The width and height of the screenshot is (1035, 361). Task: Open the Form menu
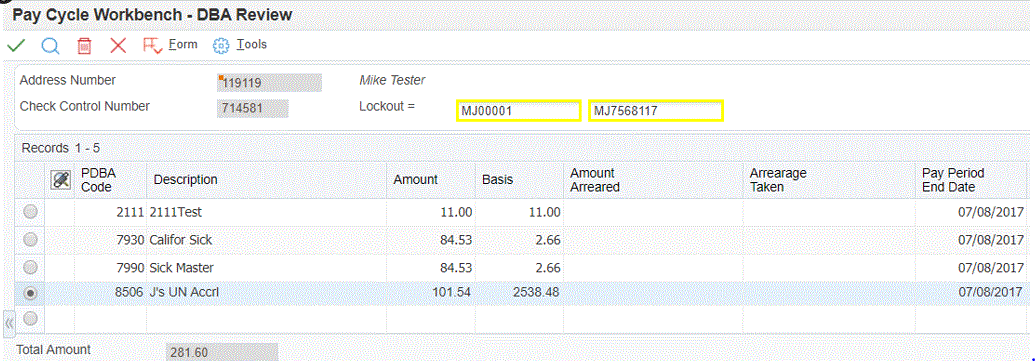pos(183,44)
